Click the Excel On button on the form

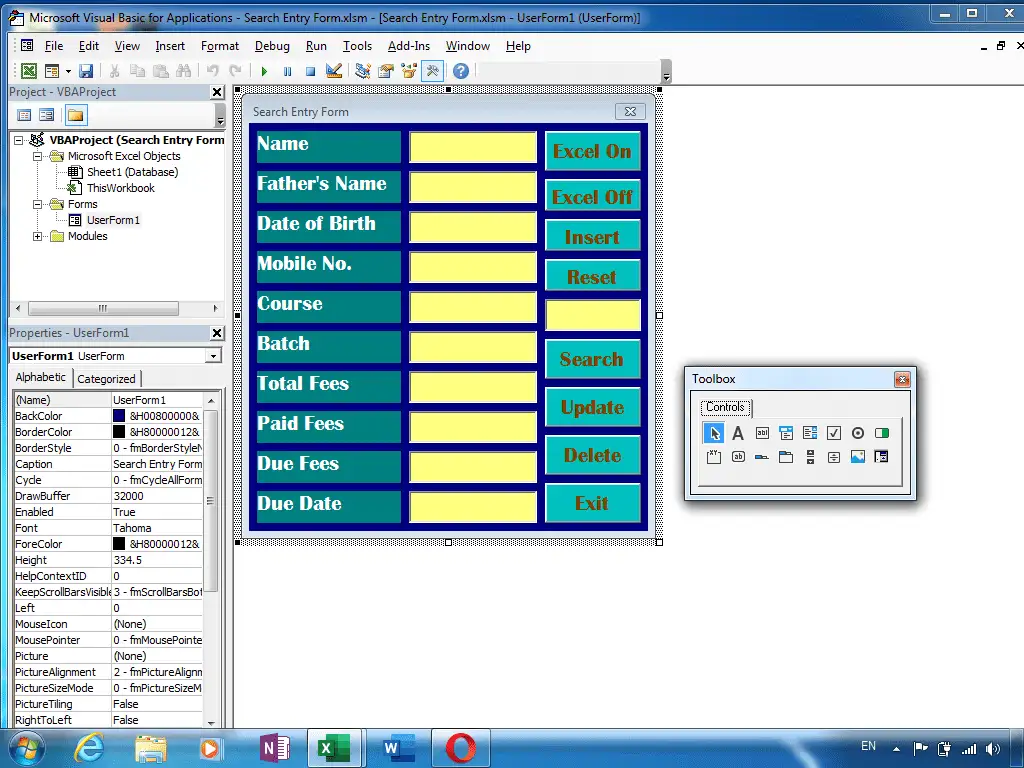click(x=592, y=151)
